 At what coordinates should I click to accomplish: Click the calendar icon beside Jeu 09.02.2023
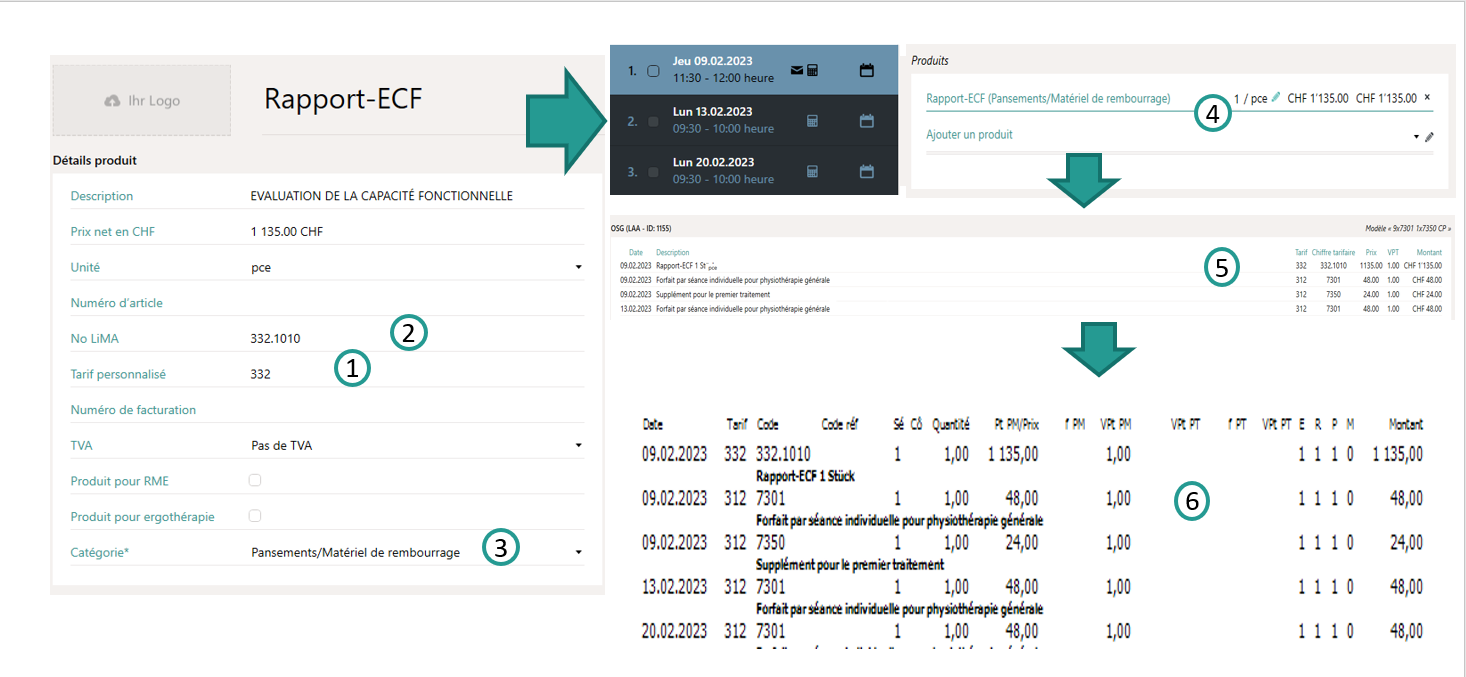[868, 70]
